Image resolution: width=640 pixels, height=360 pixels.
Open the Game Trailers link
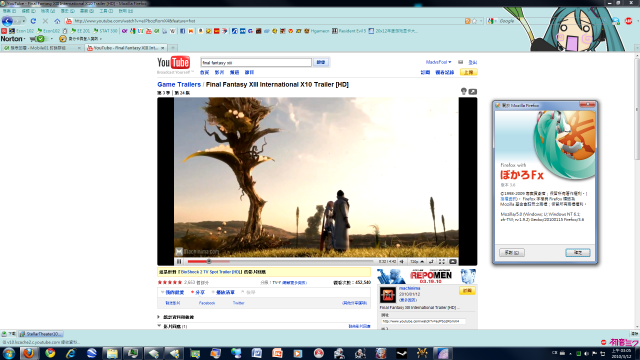(179, 84)
